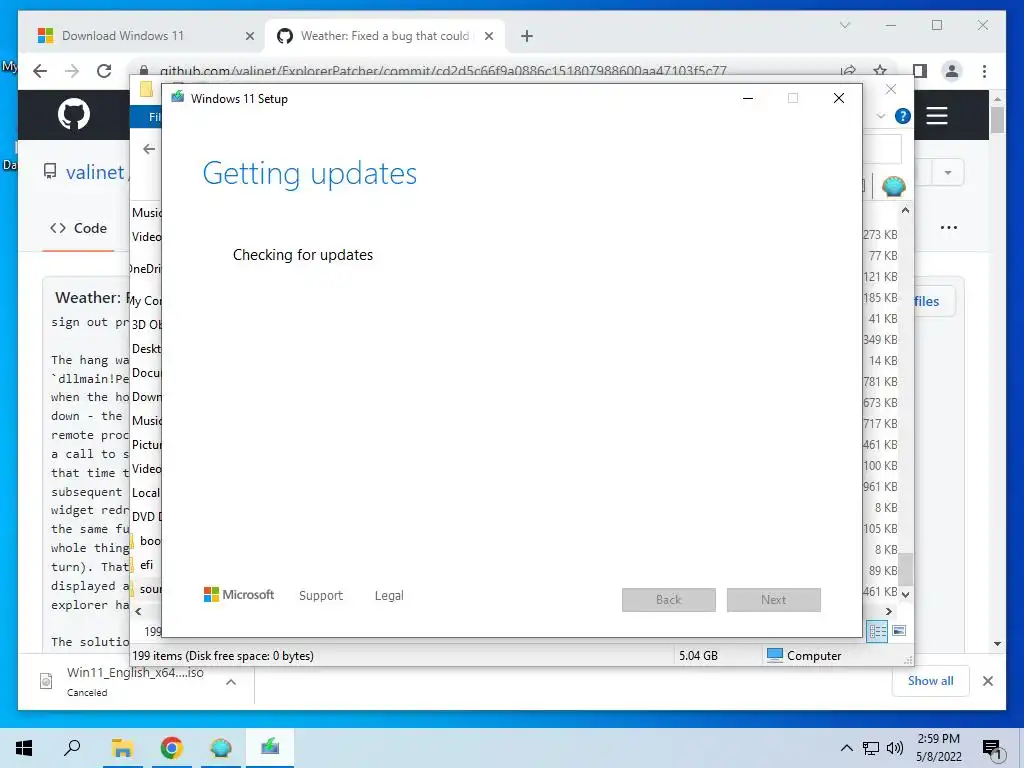Click Computer zone in Explorer status bar
This screenshot has width=1024, height=768.
pos(804,656)
